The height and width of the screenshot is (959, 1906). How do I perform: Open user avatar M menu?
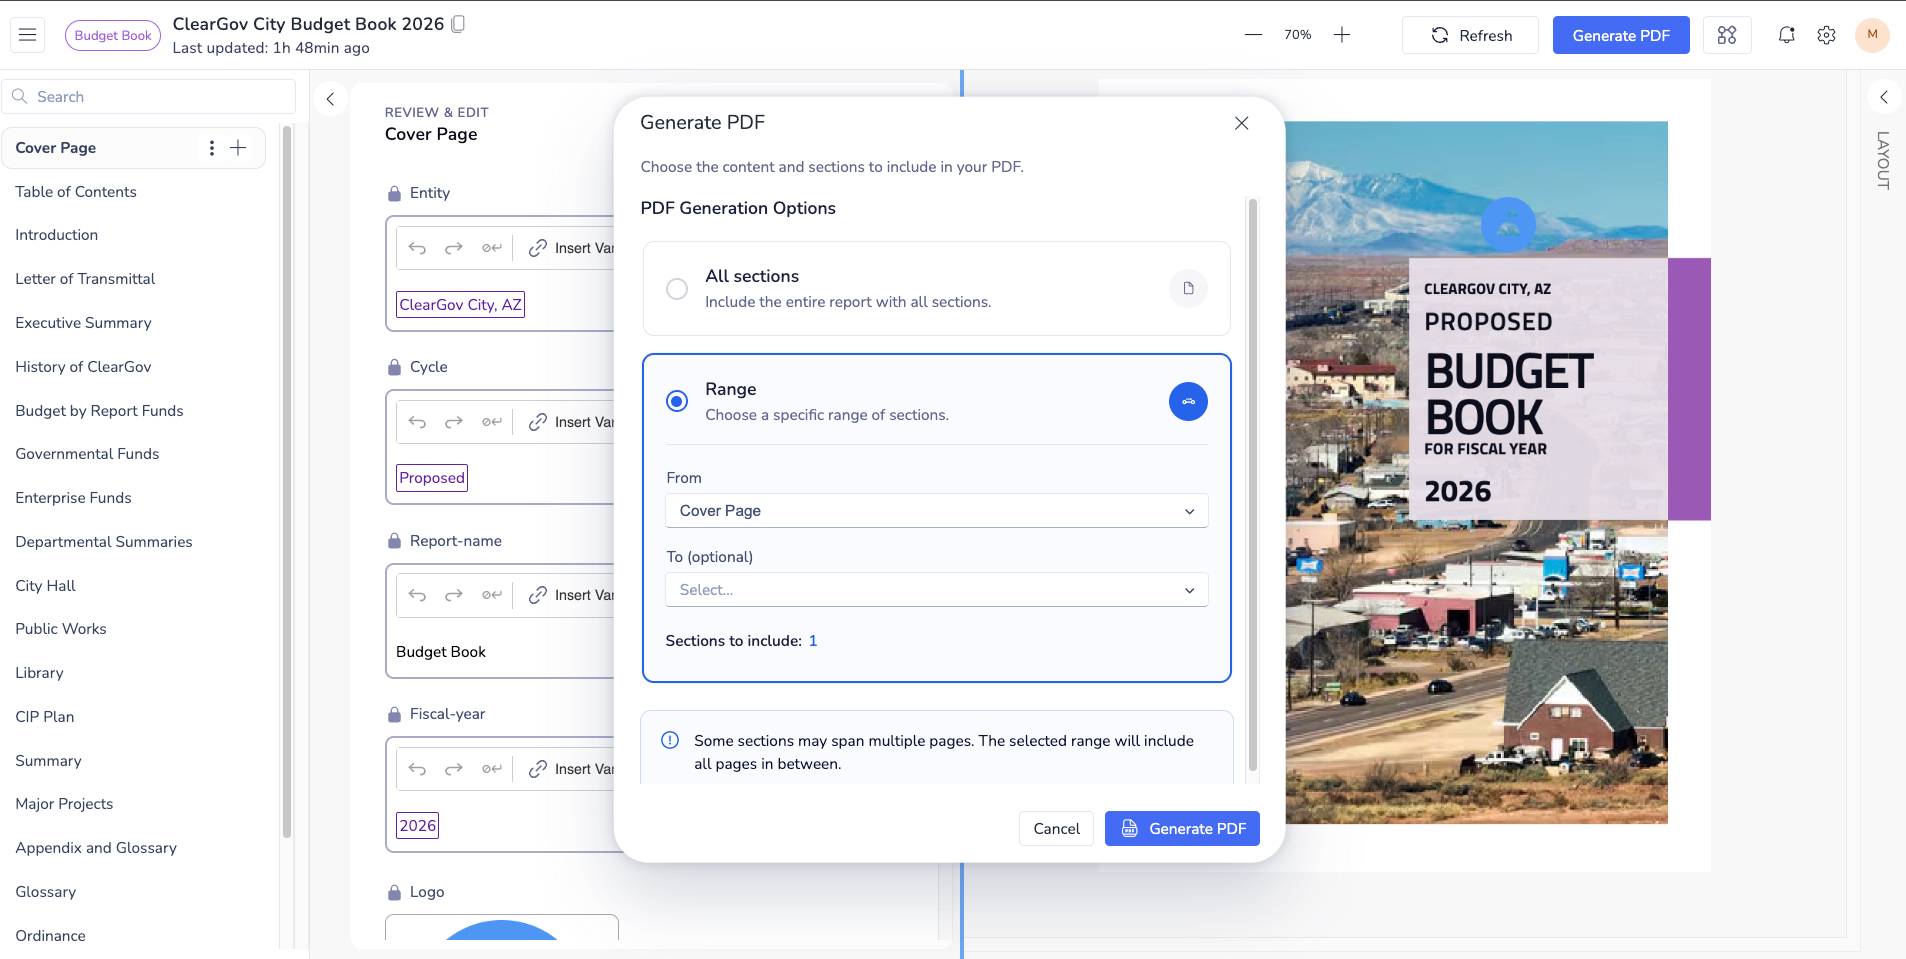coord(1872,35)
